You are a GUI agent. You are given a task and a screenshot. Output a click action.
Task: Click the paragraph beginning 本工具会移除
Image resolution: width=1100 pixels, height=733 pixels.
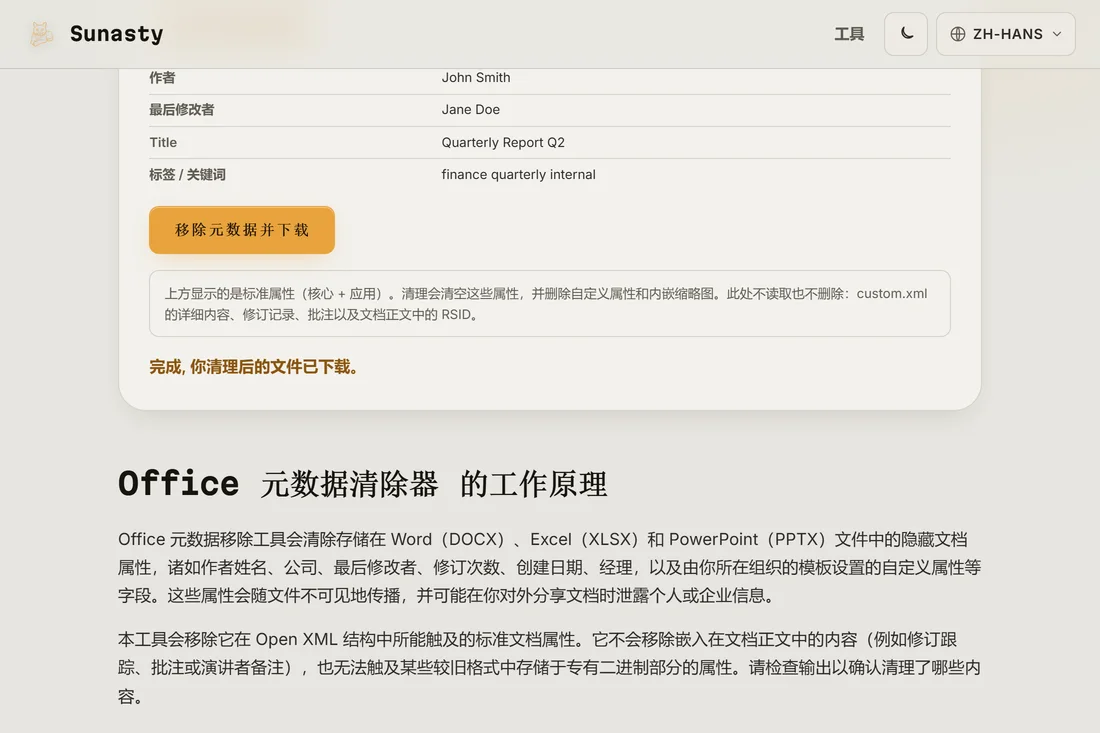[x=549, y=668]
